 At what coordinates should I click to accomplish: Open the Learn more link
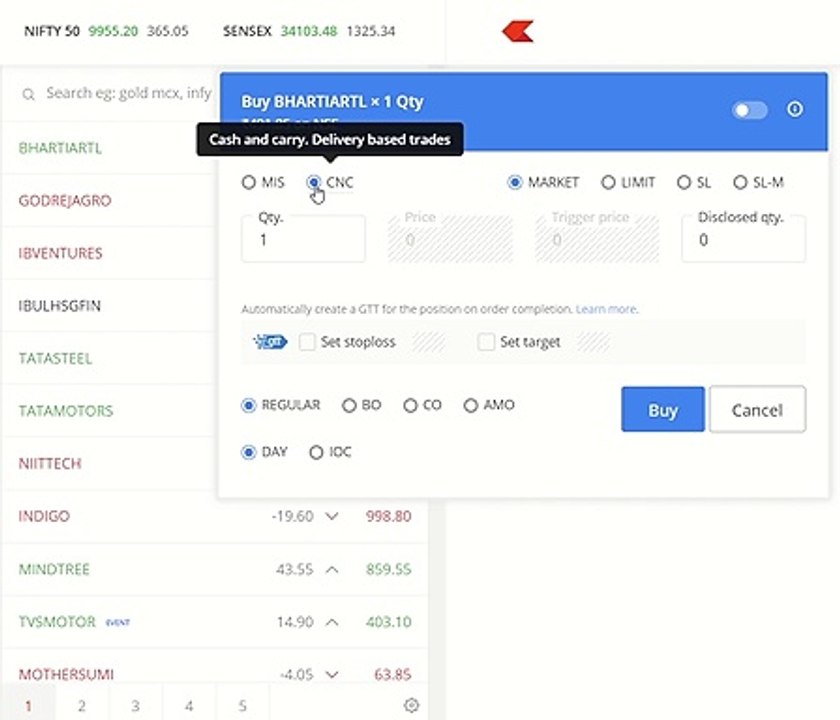606,309
